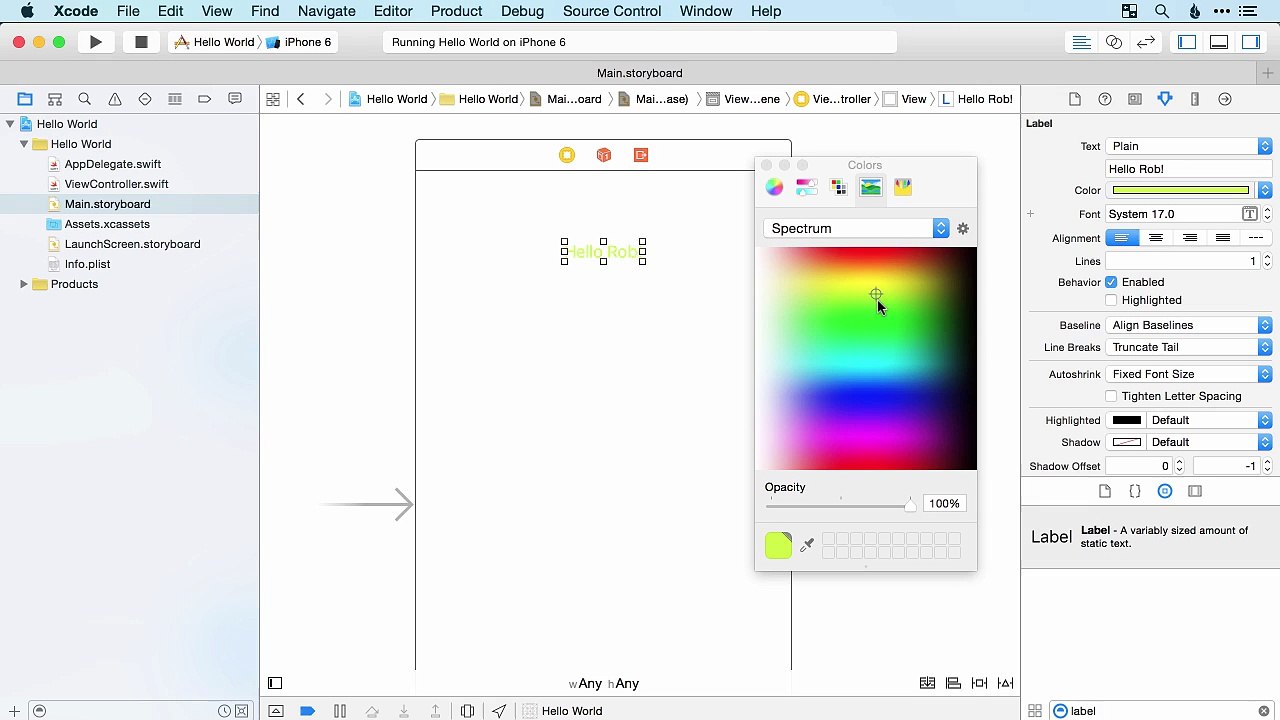
Task: Open the File inspector
Action: (x=1075, y=99)
